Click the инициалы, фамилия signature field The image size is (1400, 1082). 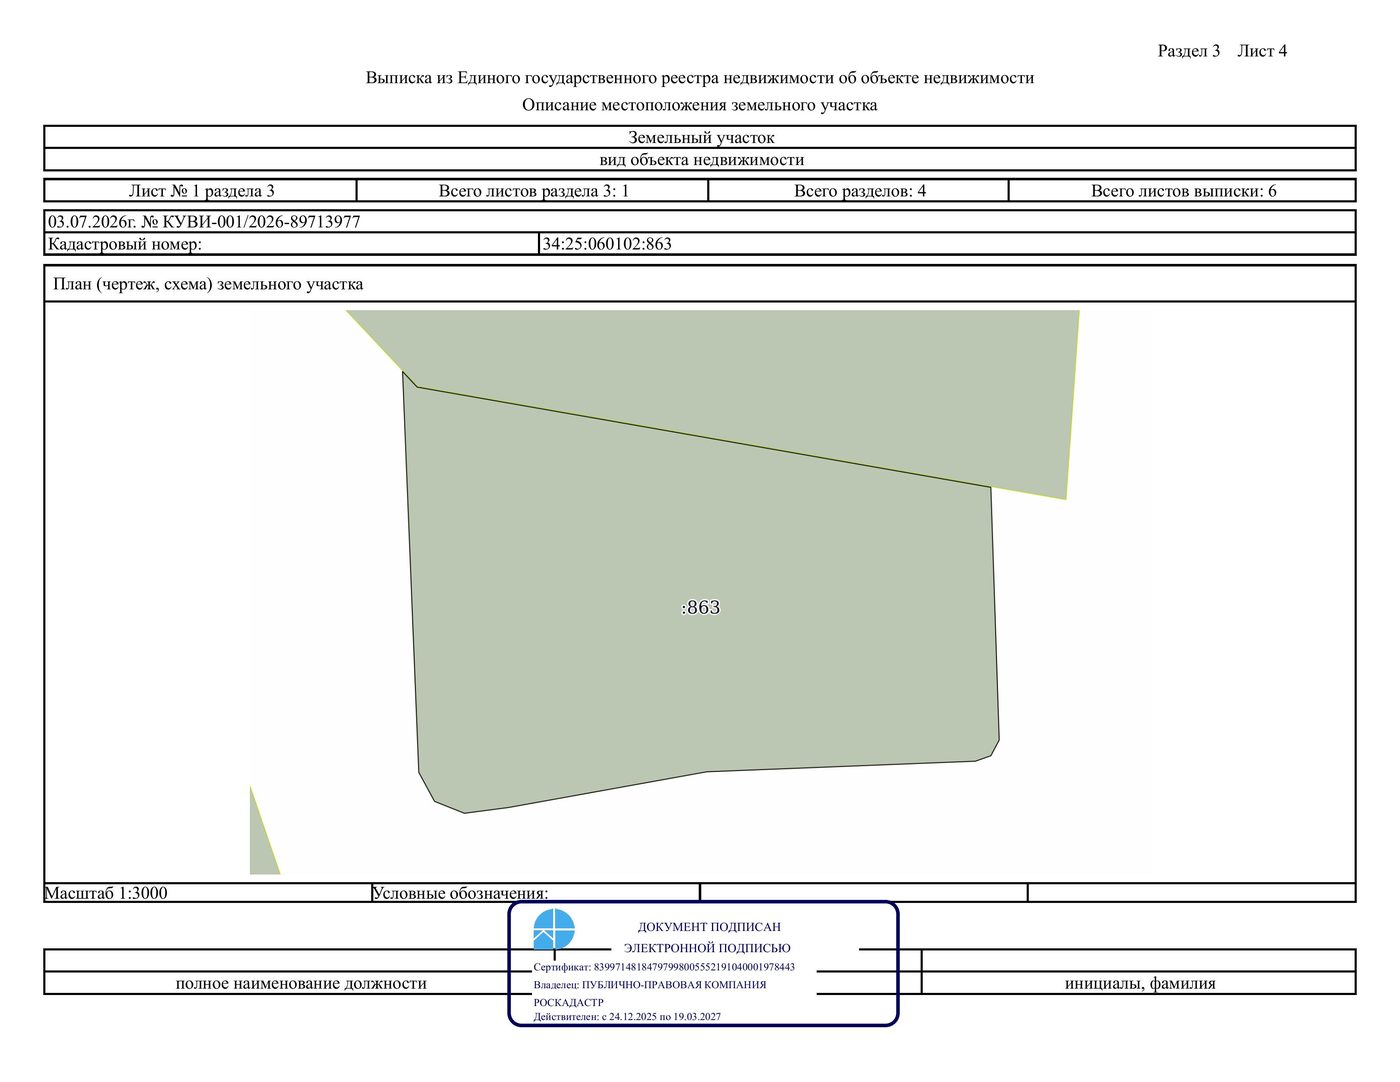tap(1139, 983)
